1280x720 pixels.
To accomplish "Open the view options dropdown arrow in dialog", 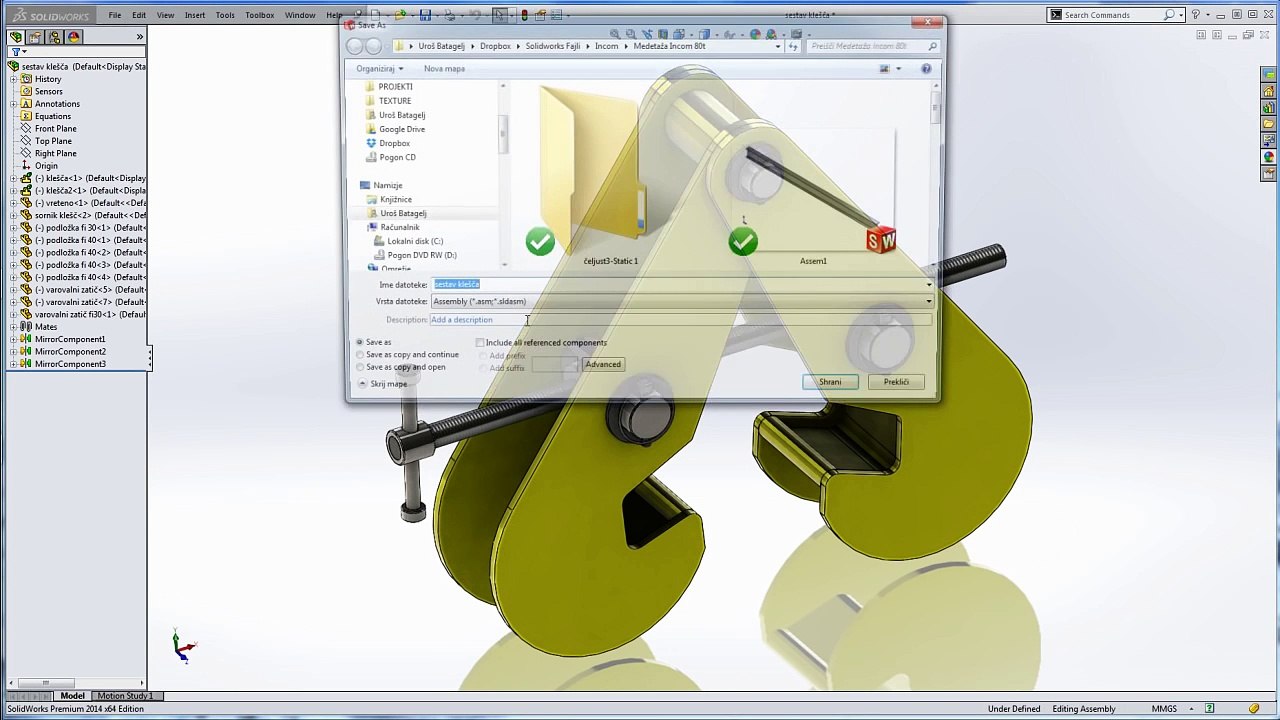I will click(898, 69).
